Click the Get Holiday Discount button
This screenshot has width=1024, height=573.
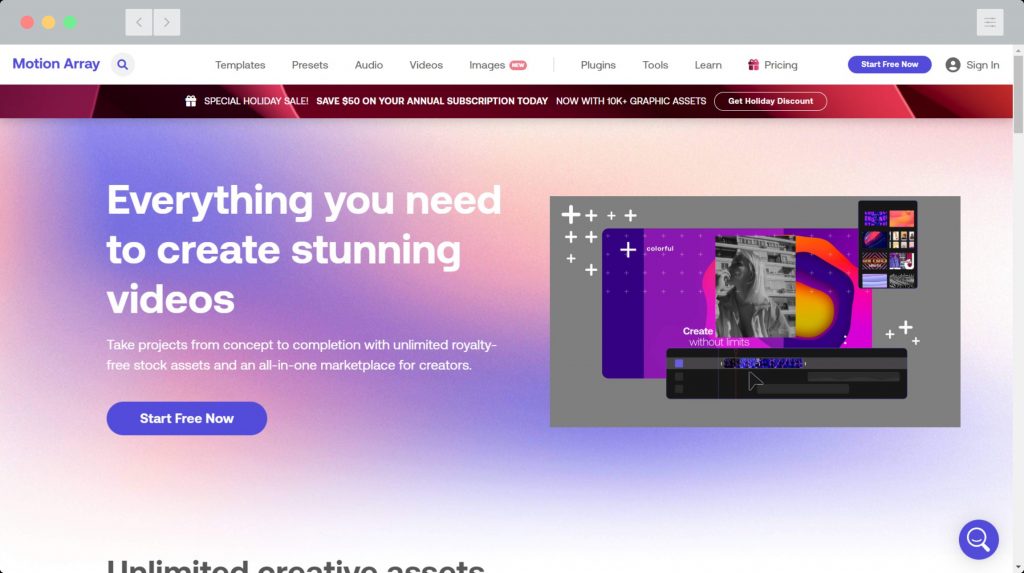pyautogui.click(x=771, y=101)
